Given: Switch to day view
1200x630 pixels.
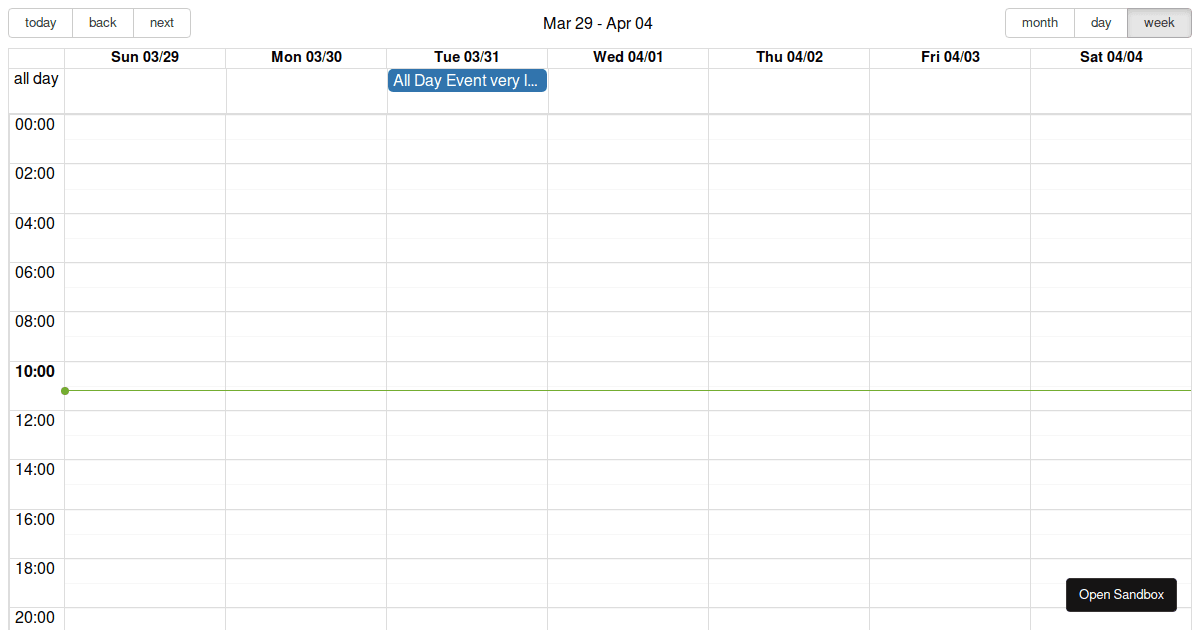Looking at the screenshot, I should point(1101,23).
